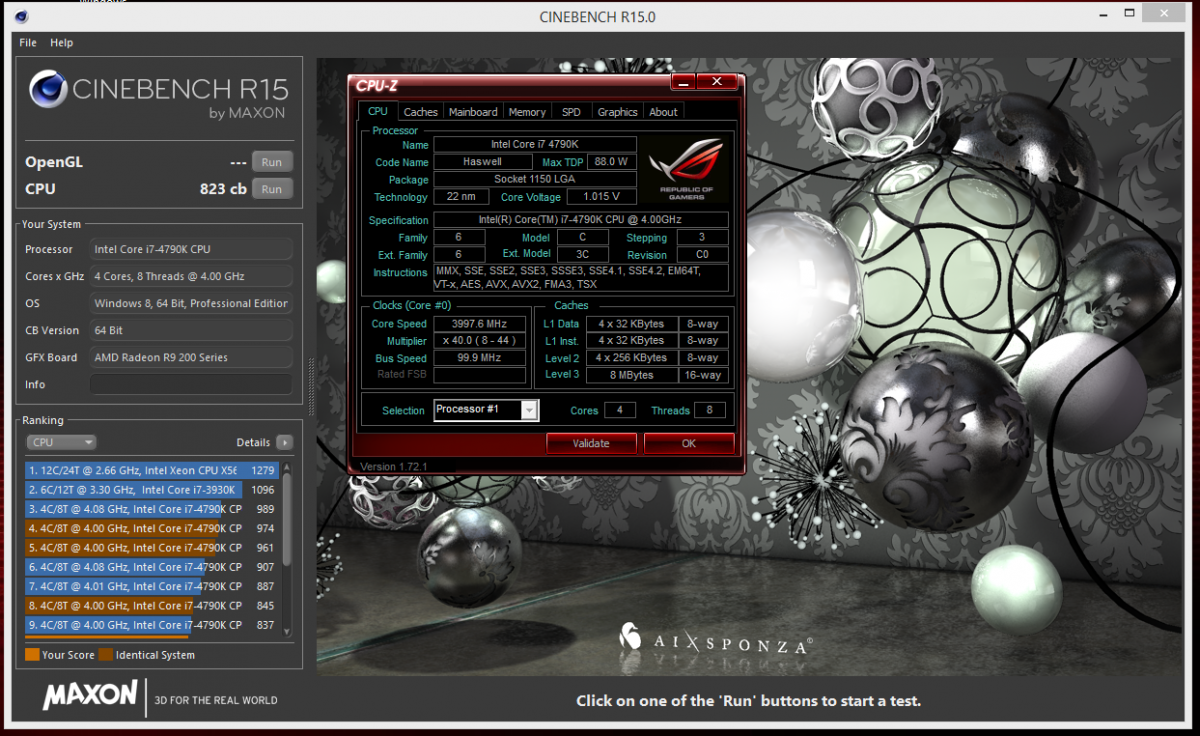
Task: Click the Ranking list scroll-up arrow
Action: pyautogui.click(x=288, y=466)
